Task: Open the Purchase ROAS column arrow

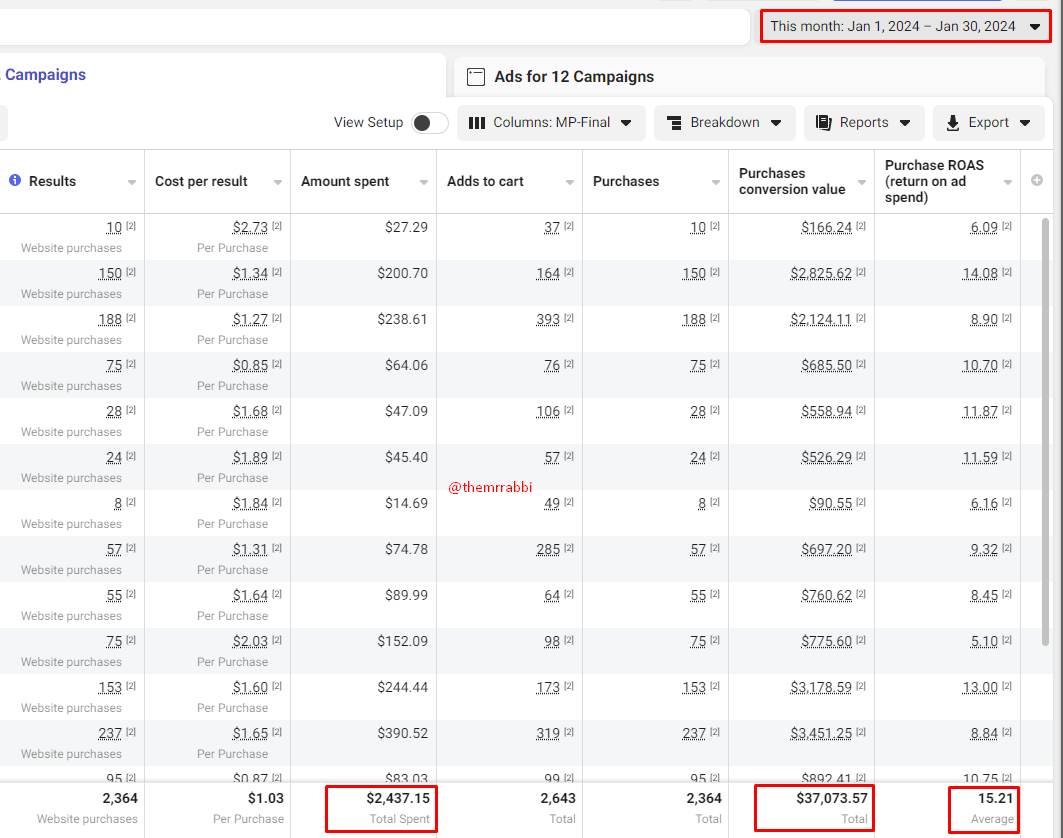Action: tap(1007, 182)
